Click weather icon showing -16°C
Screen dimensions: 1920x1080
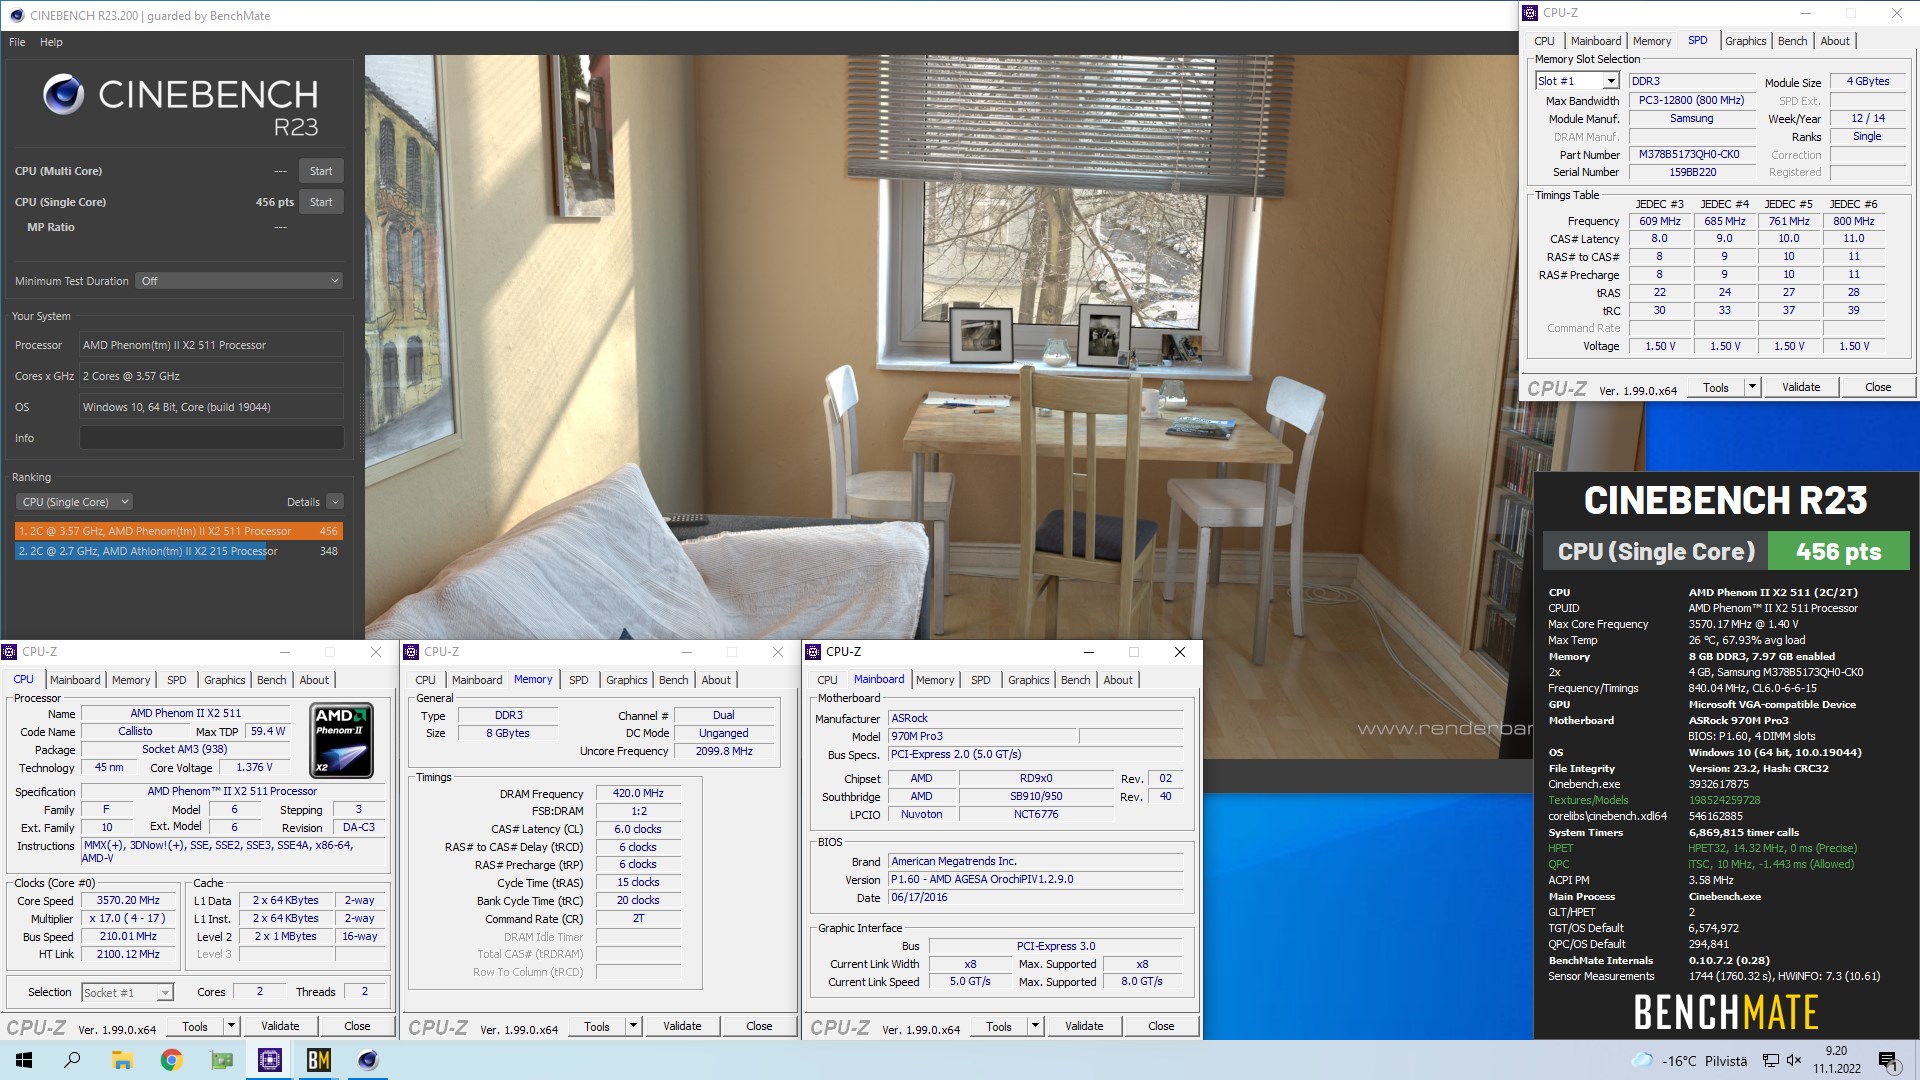coord(1642,1060)
